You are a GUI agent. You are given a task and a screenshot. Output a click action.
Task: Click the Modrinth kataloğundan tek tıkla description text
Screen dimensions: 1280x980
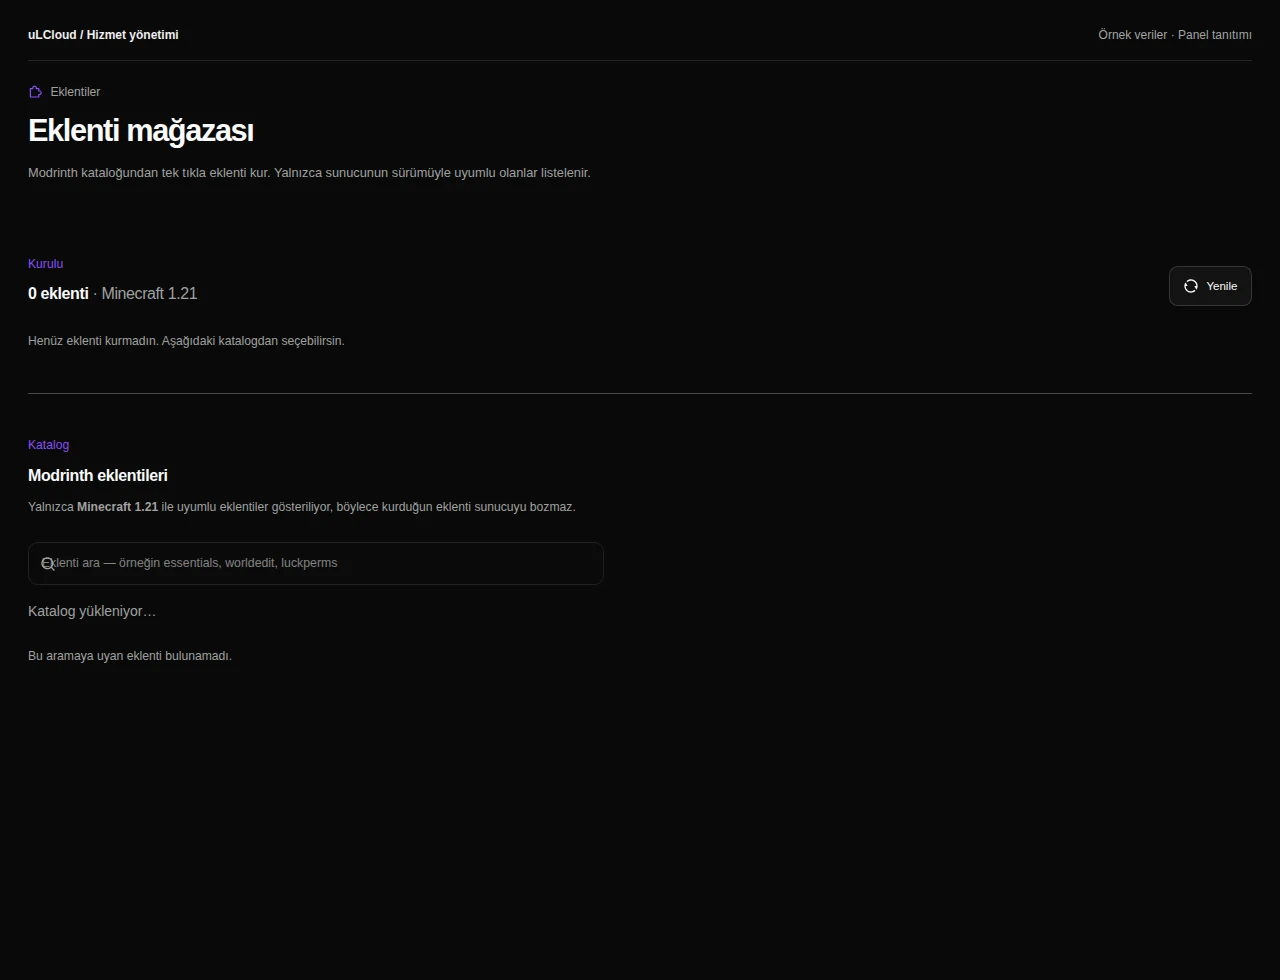[309, 173]
